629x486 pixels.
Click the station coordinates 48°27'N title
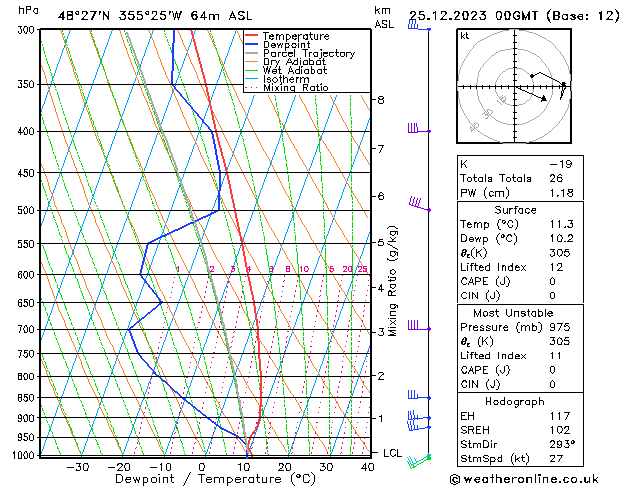pos(155,16)
